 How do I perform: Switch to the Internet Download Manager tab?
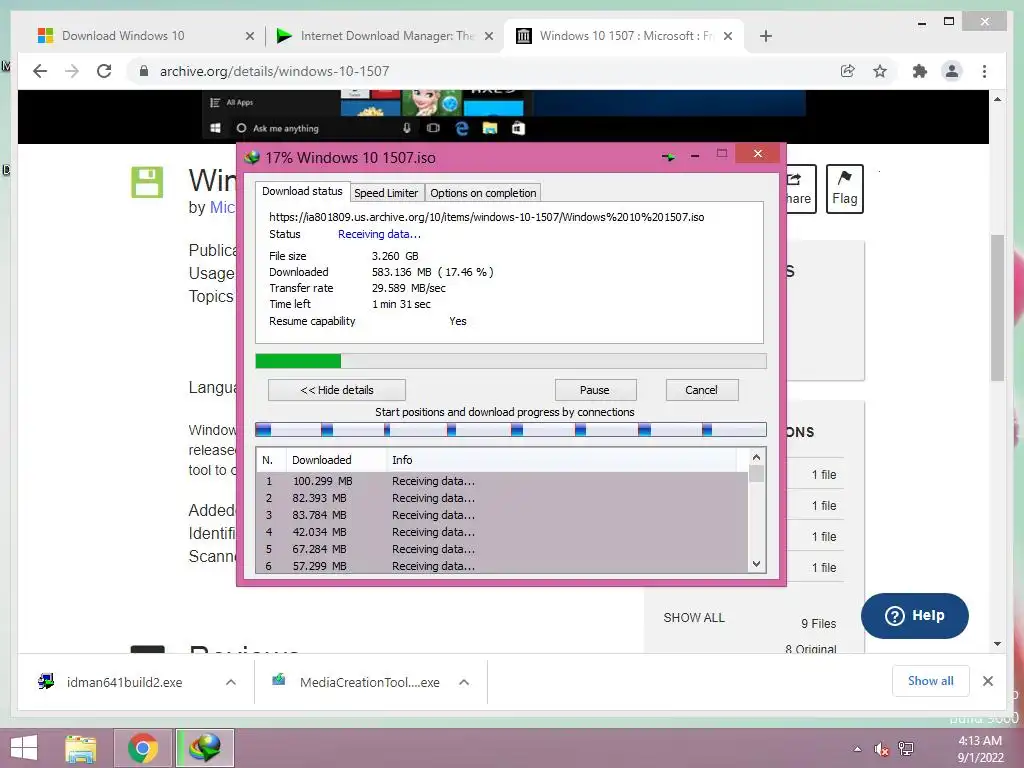tap(387, 36)
